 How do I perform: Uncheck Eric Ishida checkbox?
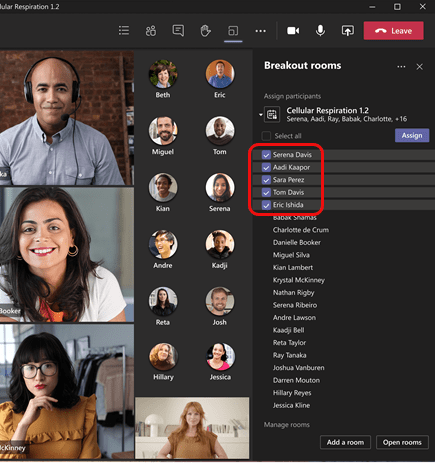tap(266, 205)
